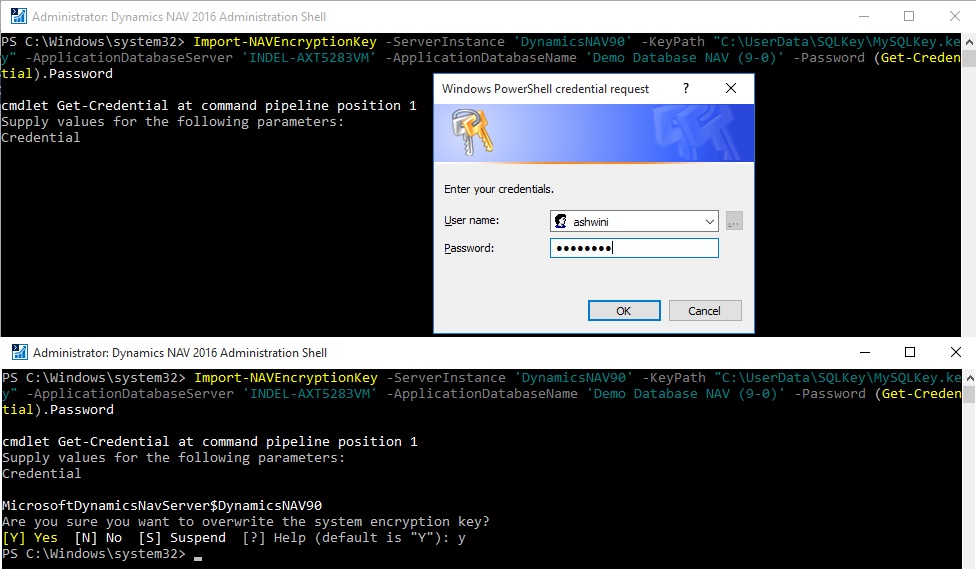The image size is (976, 569).
Task: Cancel the PowerShell credential request
Action: click(705, 311)
